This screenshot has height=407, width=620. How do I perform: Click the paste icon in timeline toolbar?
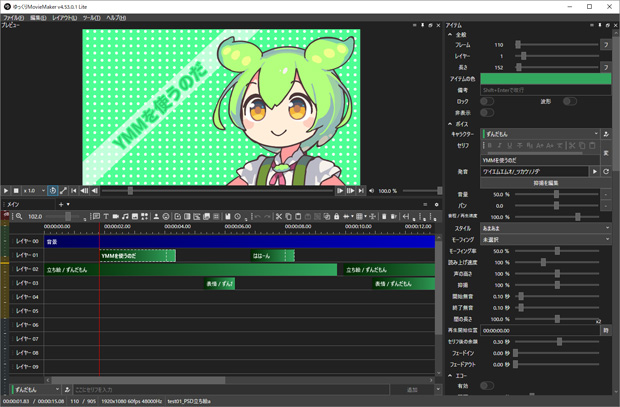tap(298, 216)
